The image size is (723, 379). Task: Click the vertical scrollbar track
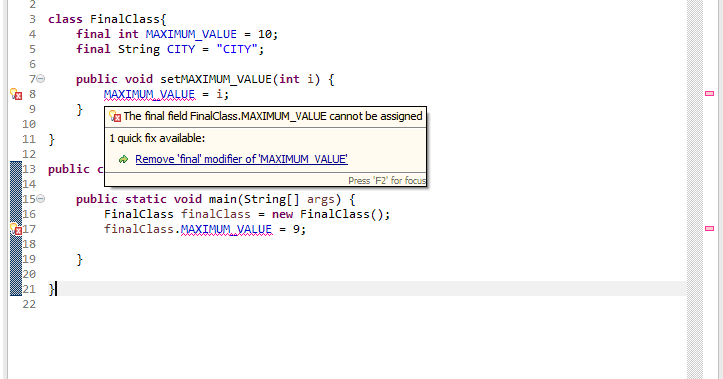694,190
